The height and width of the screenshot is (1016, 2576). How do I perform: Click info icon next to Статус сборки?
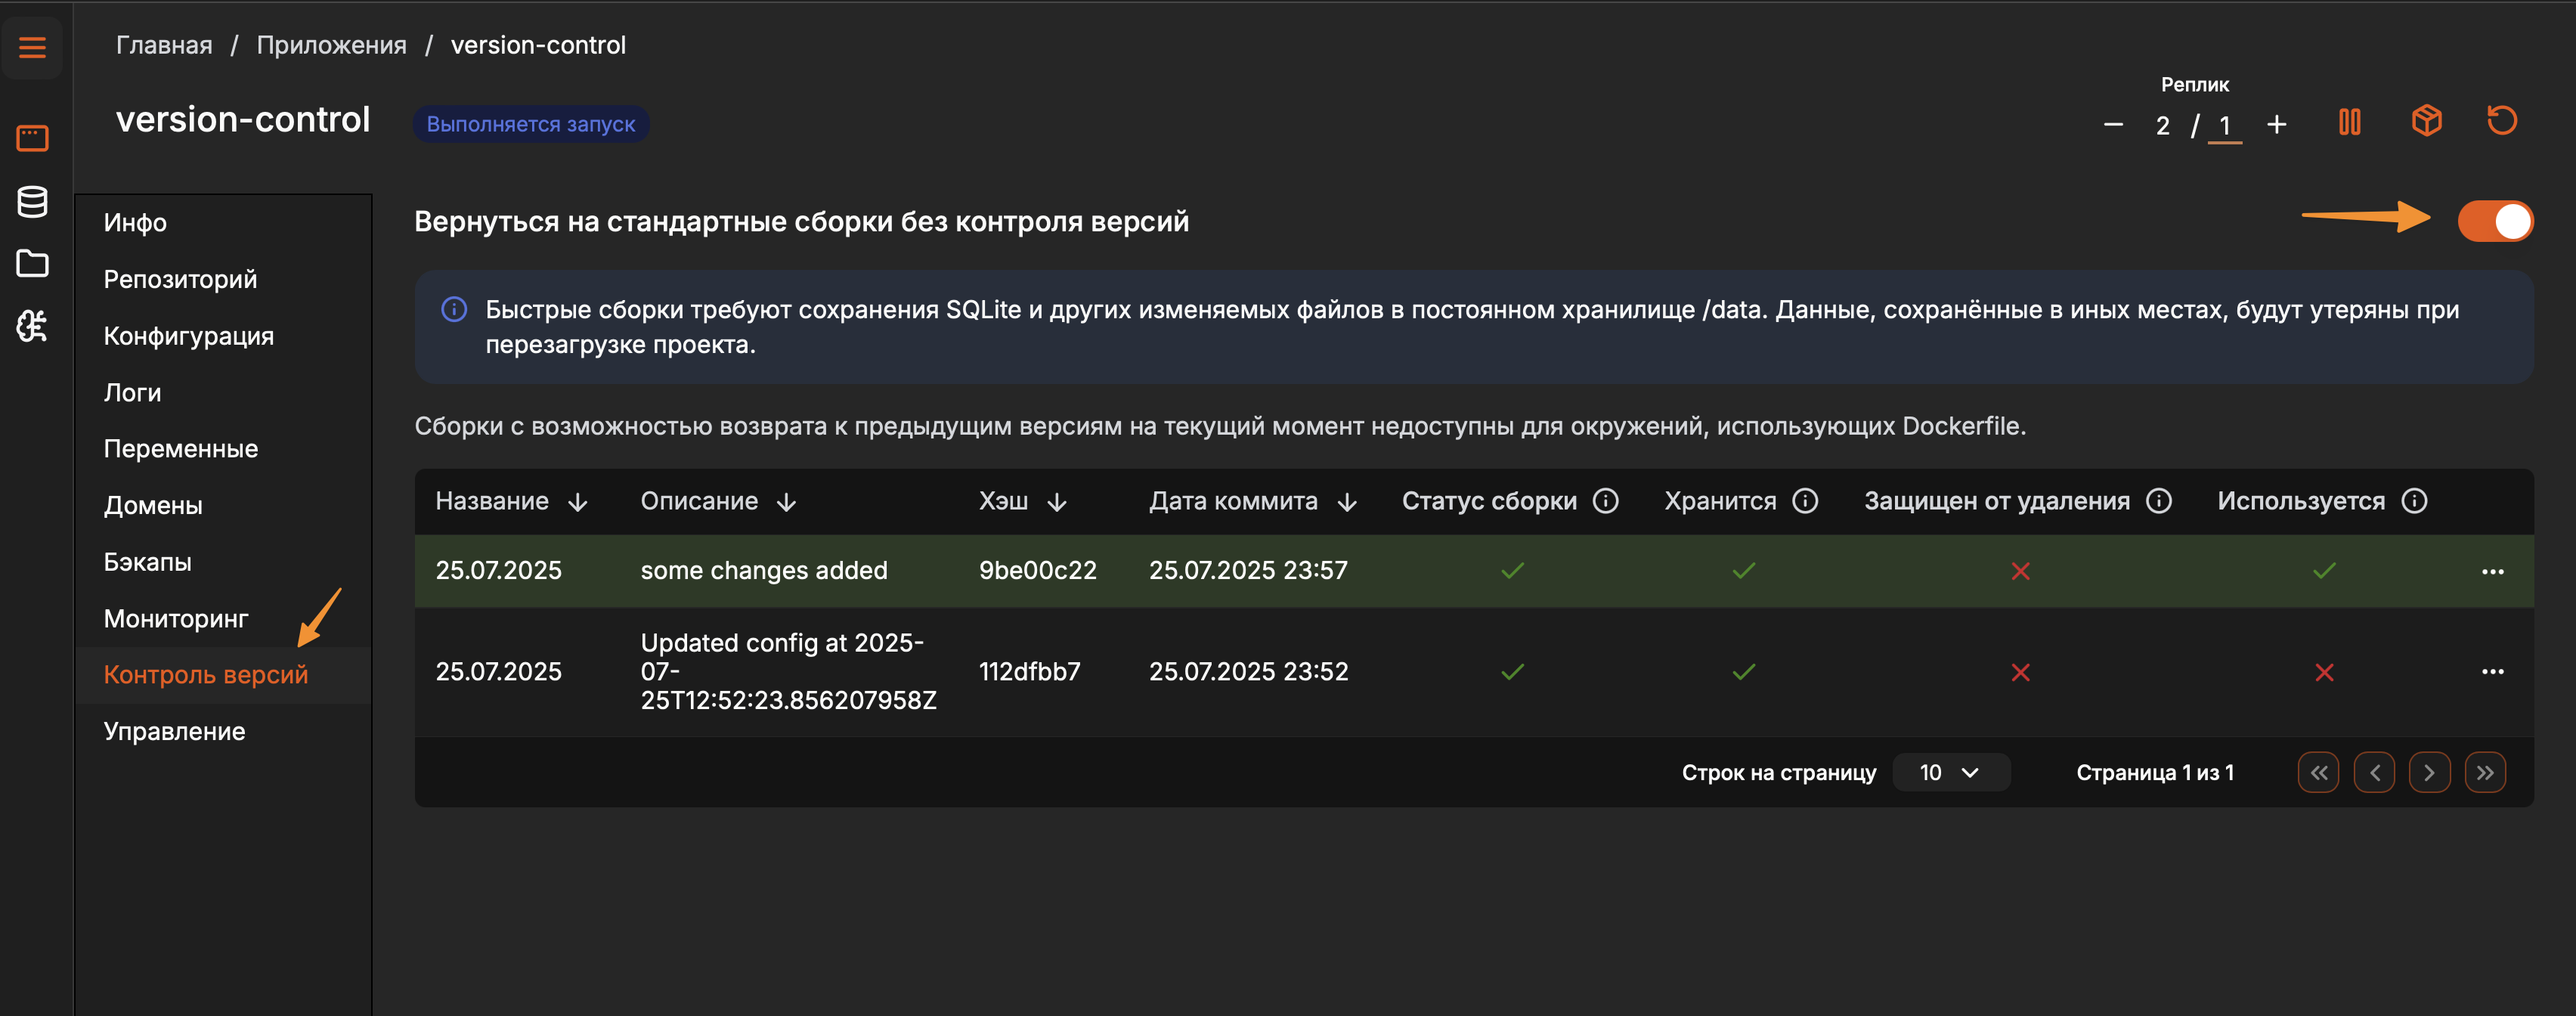(x=1605, y=501)
